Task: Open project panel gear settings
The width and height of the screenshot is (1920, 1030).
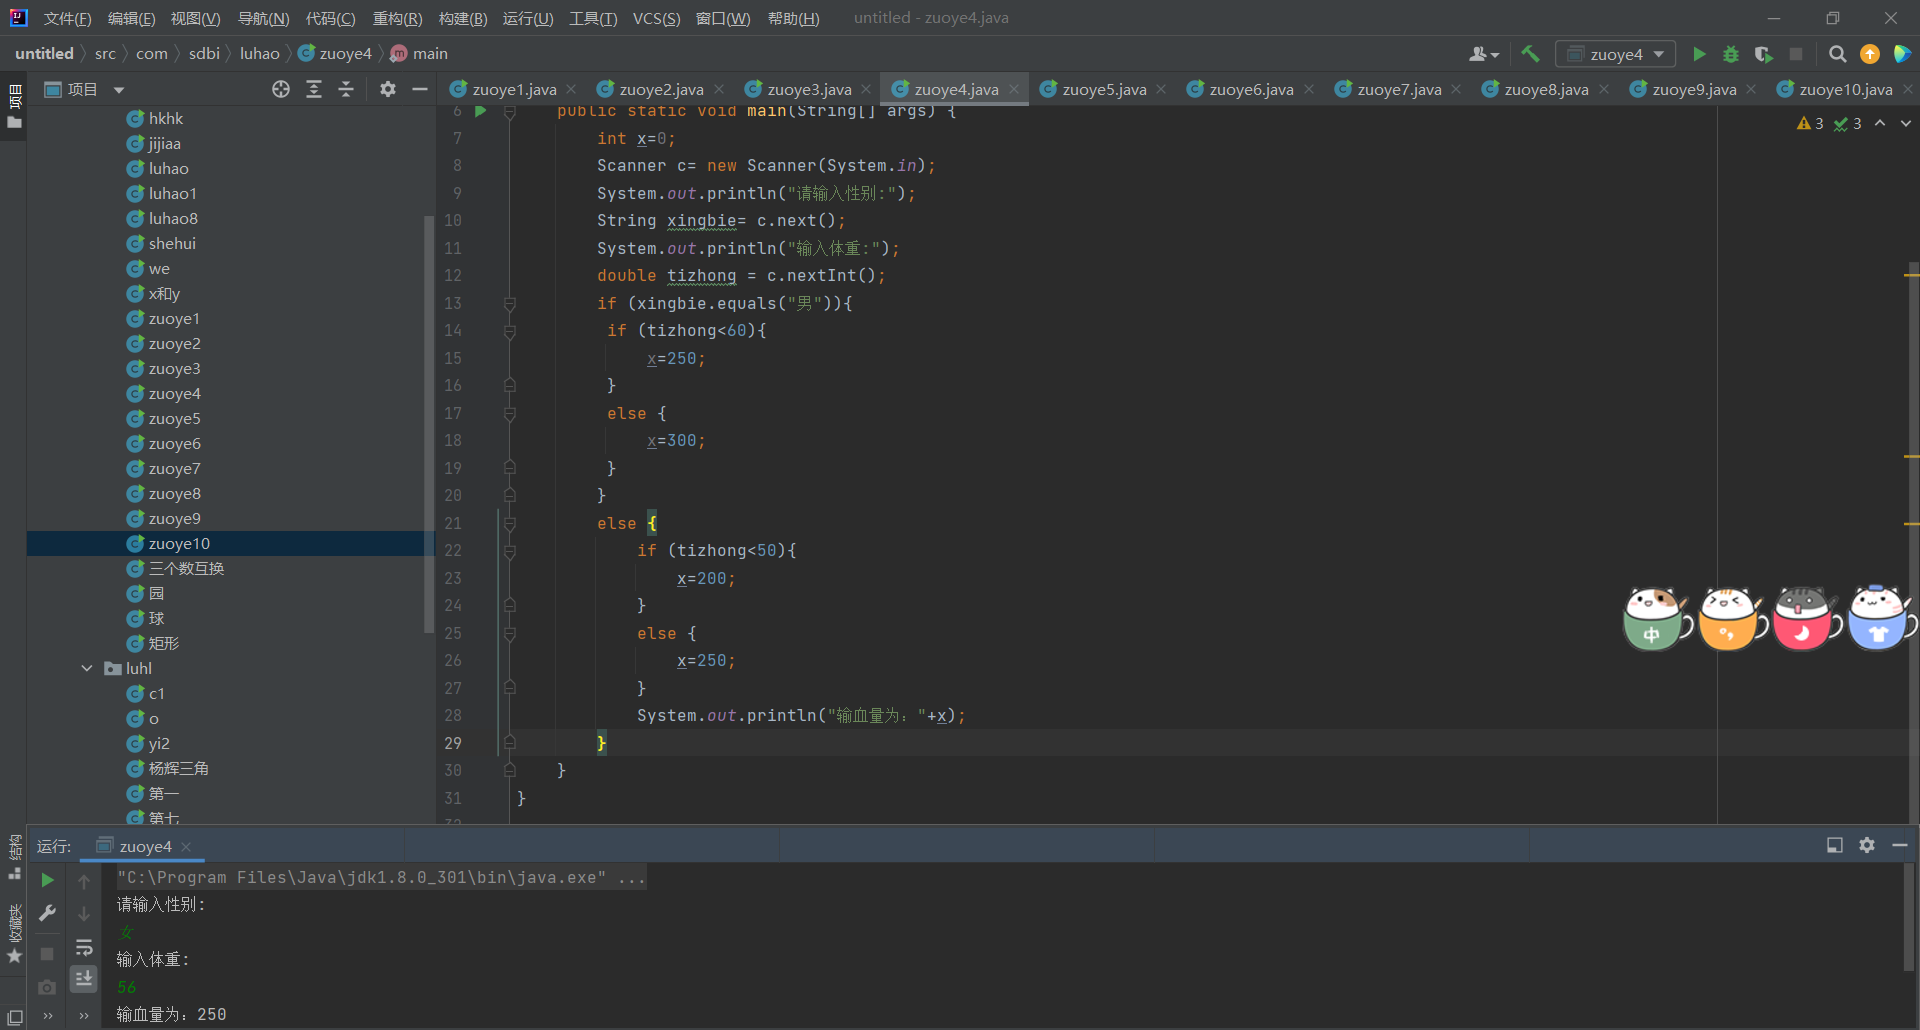Action: (x=388, y=89)
